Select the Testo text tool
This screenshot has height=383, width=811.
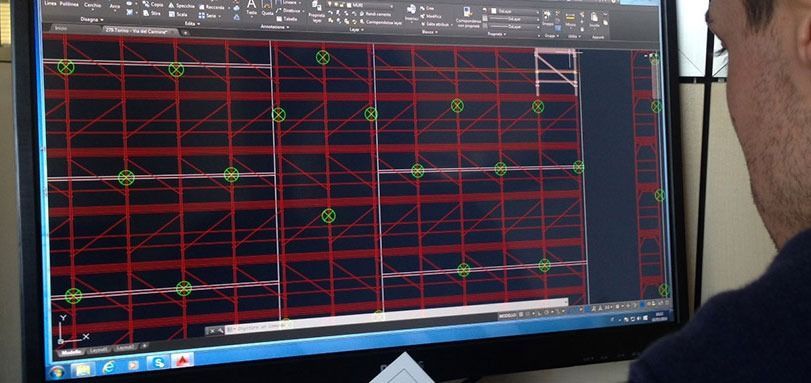(251, 9)
